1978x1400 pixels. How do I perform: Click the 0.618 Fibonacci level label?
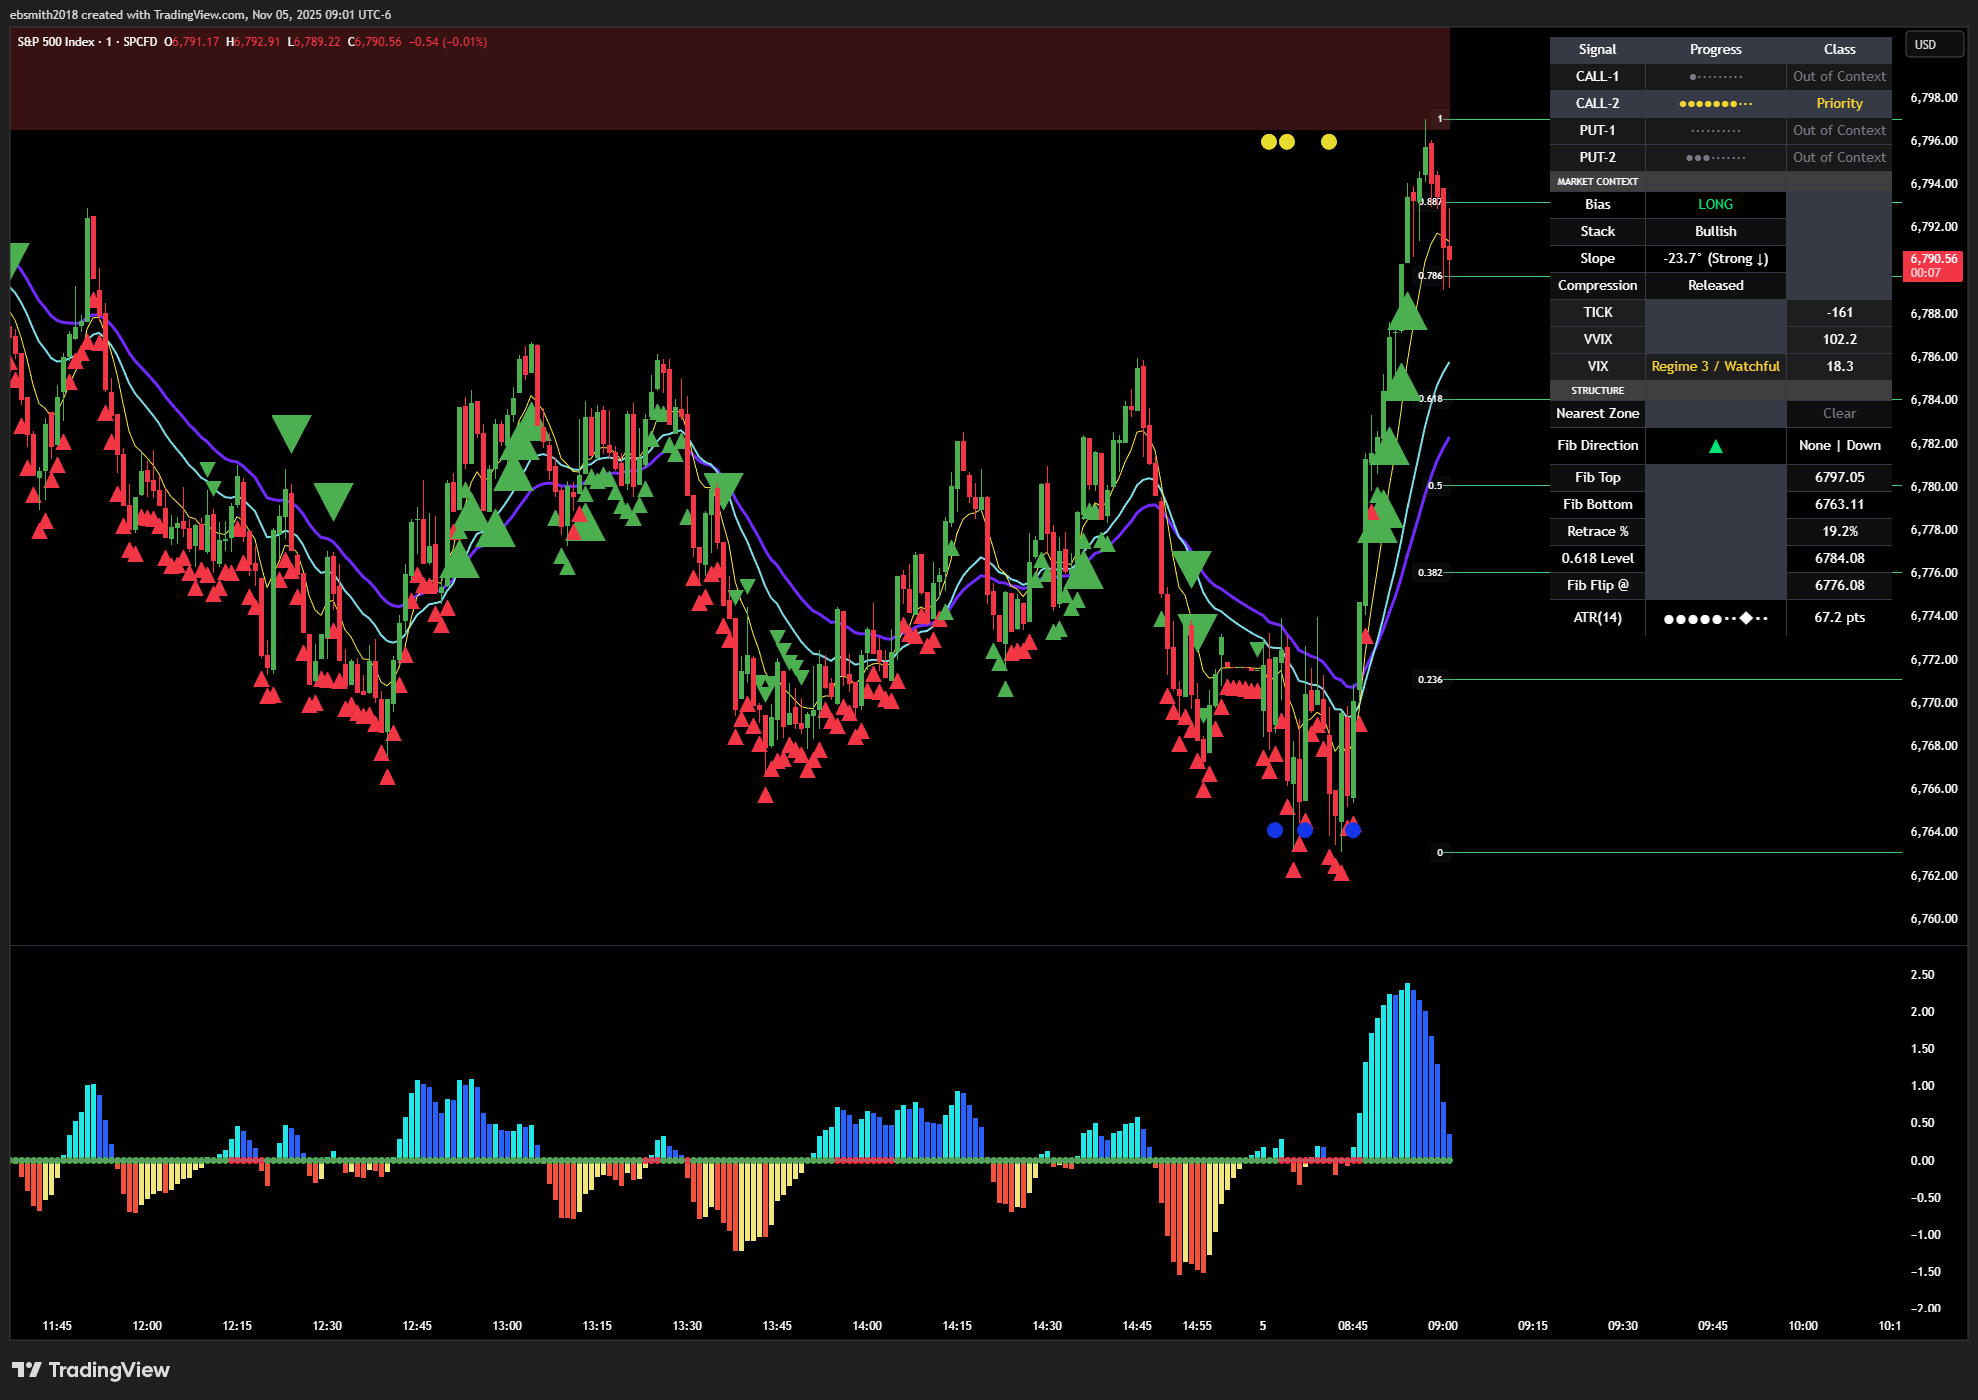point(1431,398)
